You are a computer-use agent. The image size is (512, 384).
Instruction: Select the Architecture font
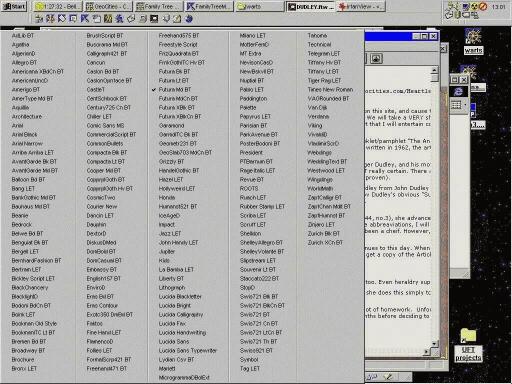pyautogui.click(x=27, y=116)
